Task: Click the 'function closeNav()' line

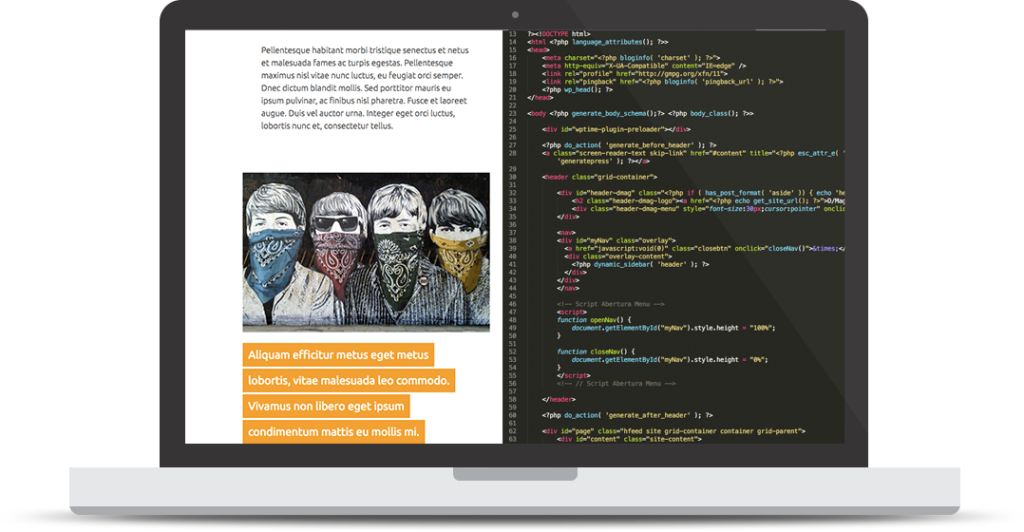Action: pyautogui.click(x=596, y=352)
